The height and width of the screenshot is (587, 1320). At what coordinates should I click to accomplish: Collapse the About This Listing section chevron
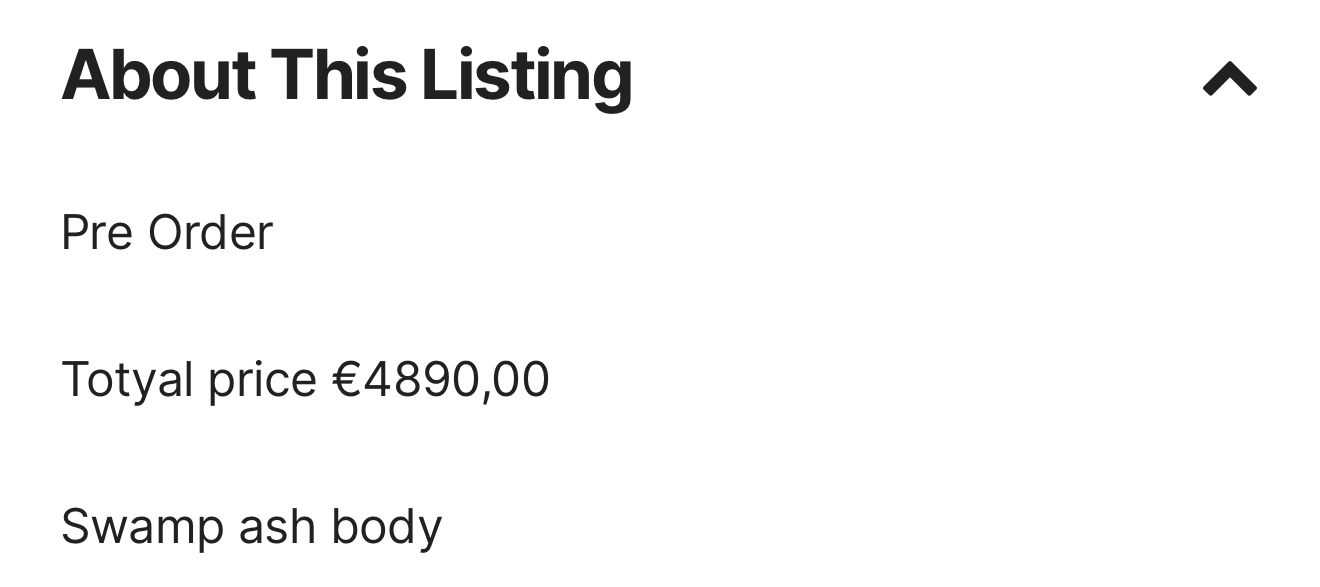pyautogui.click(x=1229, y=79)
